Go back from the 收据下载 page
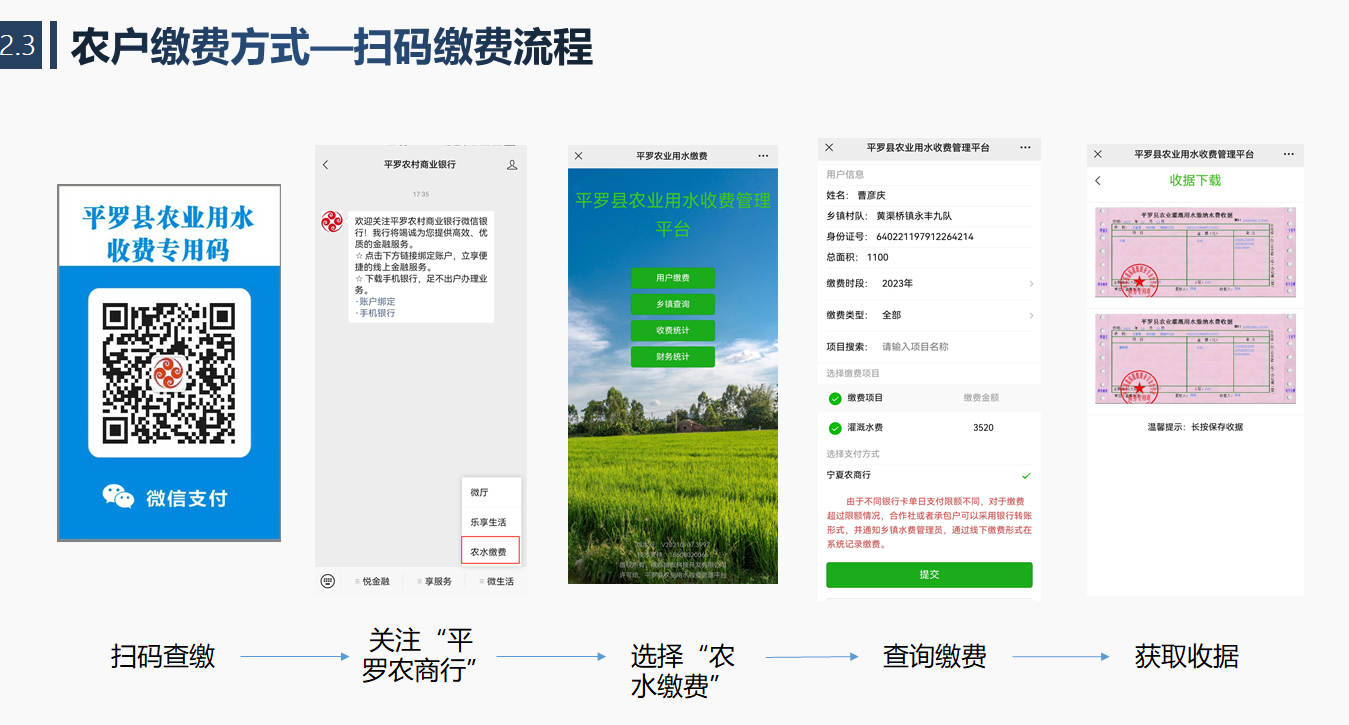Viewport: 1349px width, 725px height. point(1098,181)
